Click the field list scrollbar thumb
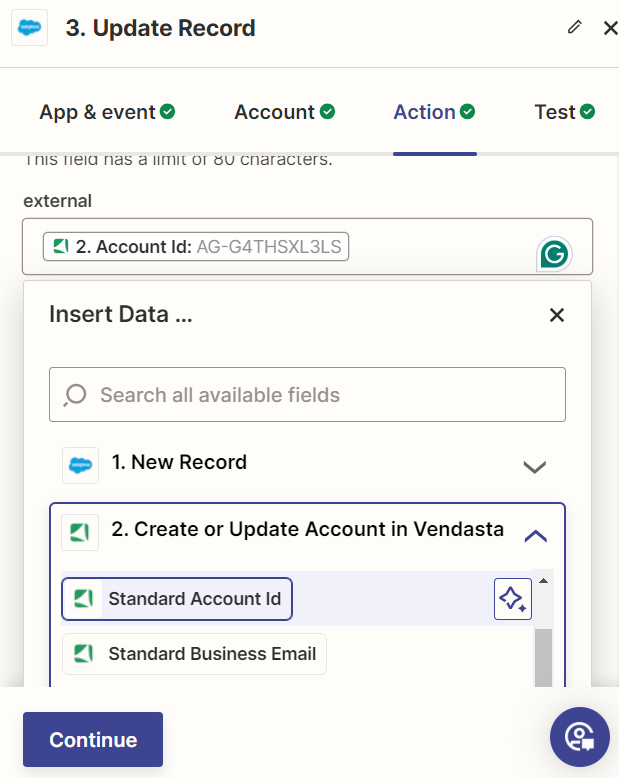Viewport: 619px width, 778px height. [x=544, y=658]
